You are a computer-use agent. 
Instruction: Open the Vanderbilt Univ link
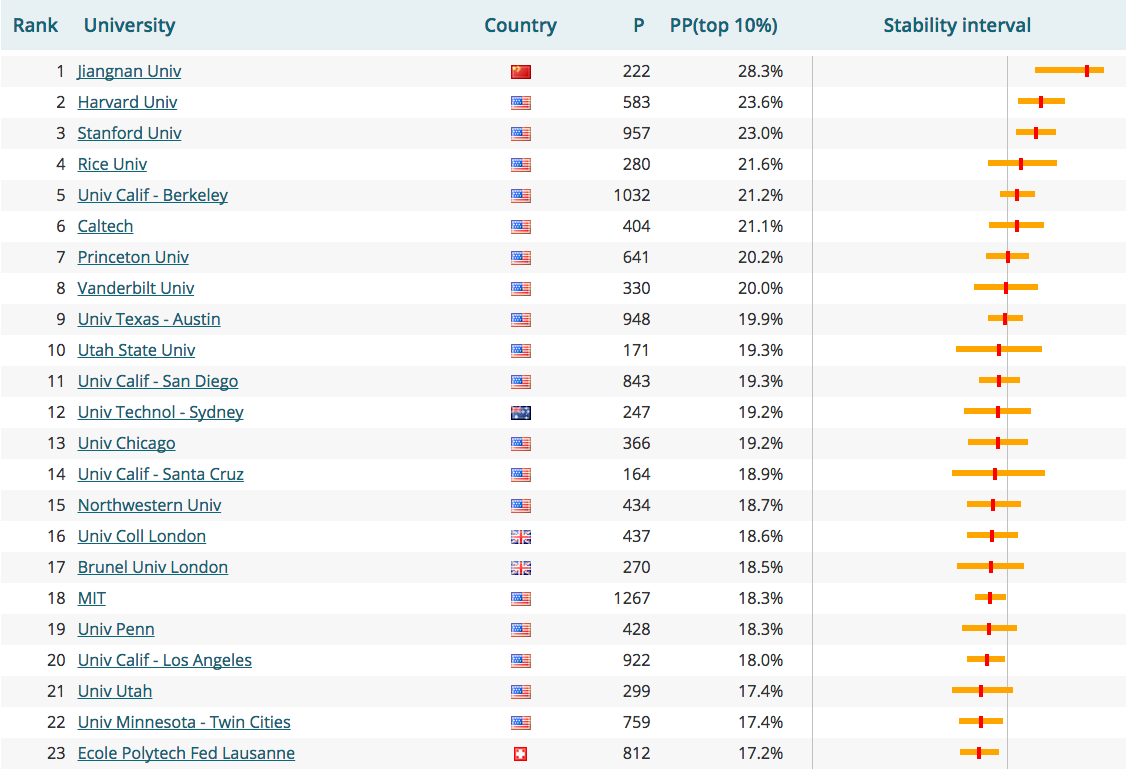tap(136, 288)
